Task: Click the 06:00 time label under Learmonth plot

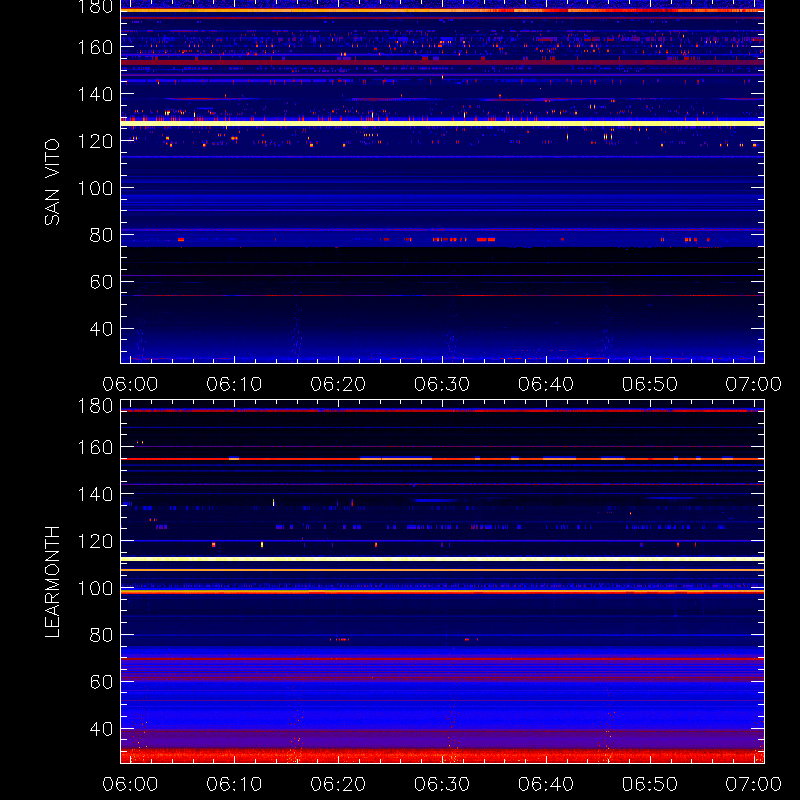Action: click(x=130, y=784)
